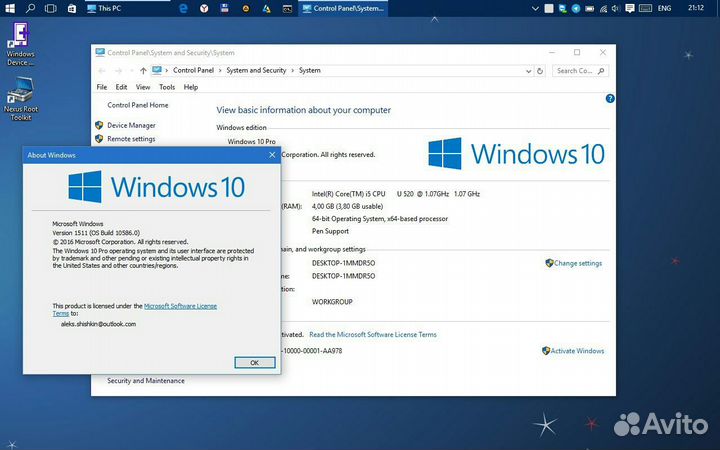This screenshot has height=450, width=720.
Task: Open the View menu
Action: point(143,87)
